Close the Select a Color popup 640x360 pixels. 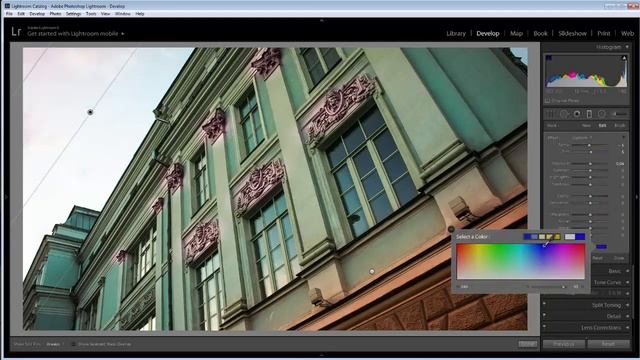coord(451,229)
